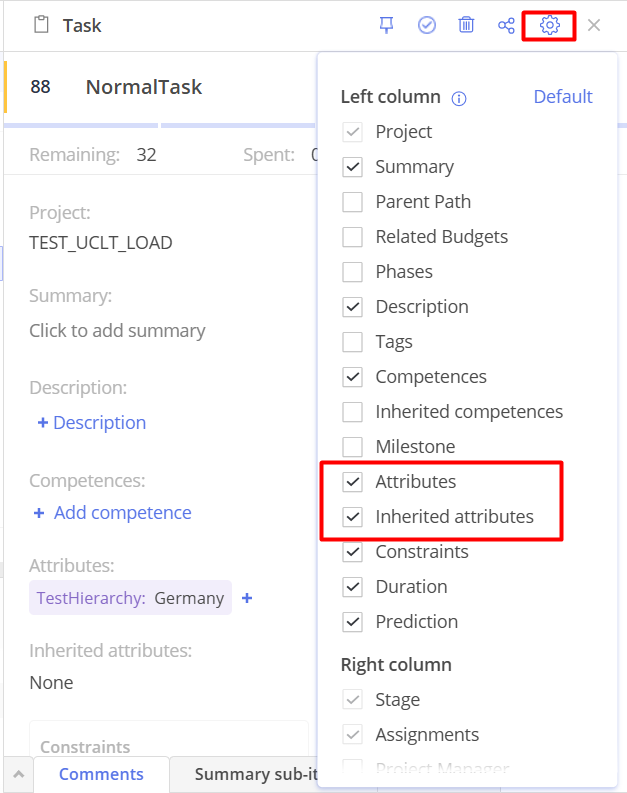This screenshot has width=627, height=793.
Task: Click the 'Click to add summary' field
Action: (x=117, y=331)
